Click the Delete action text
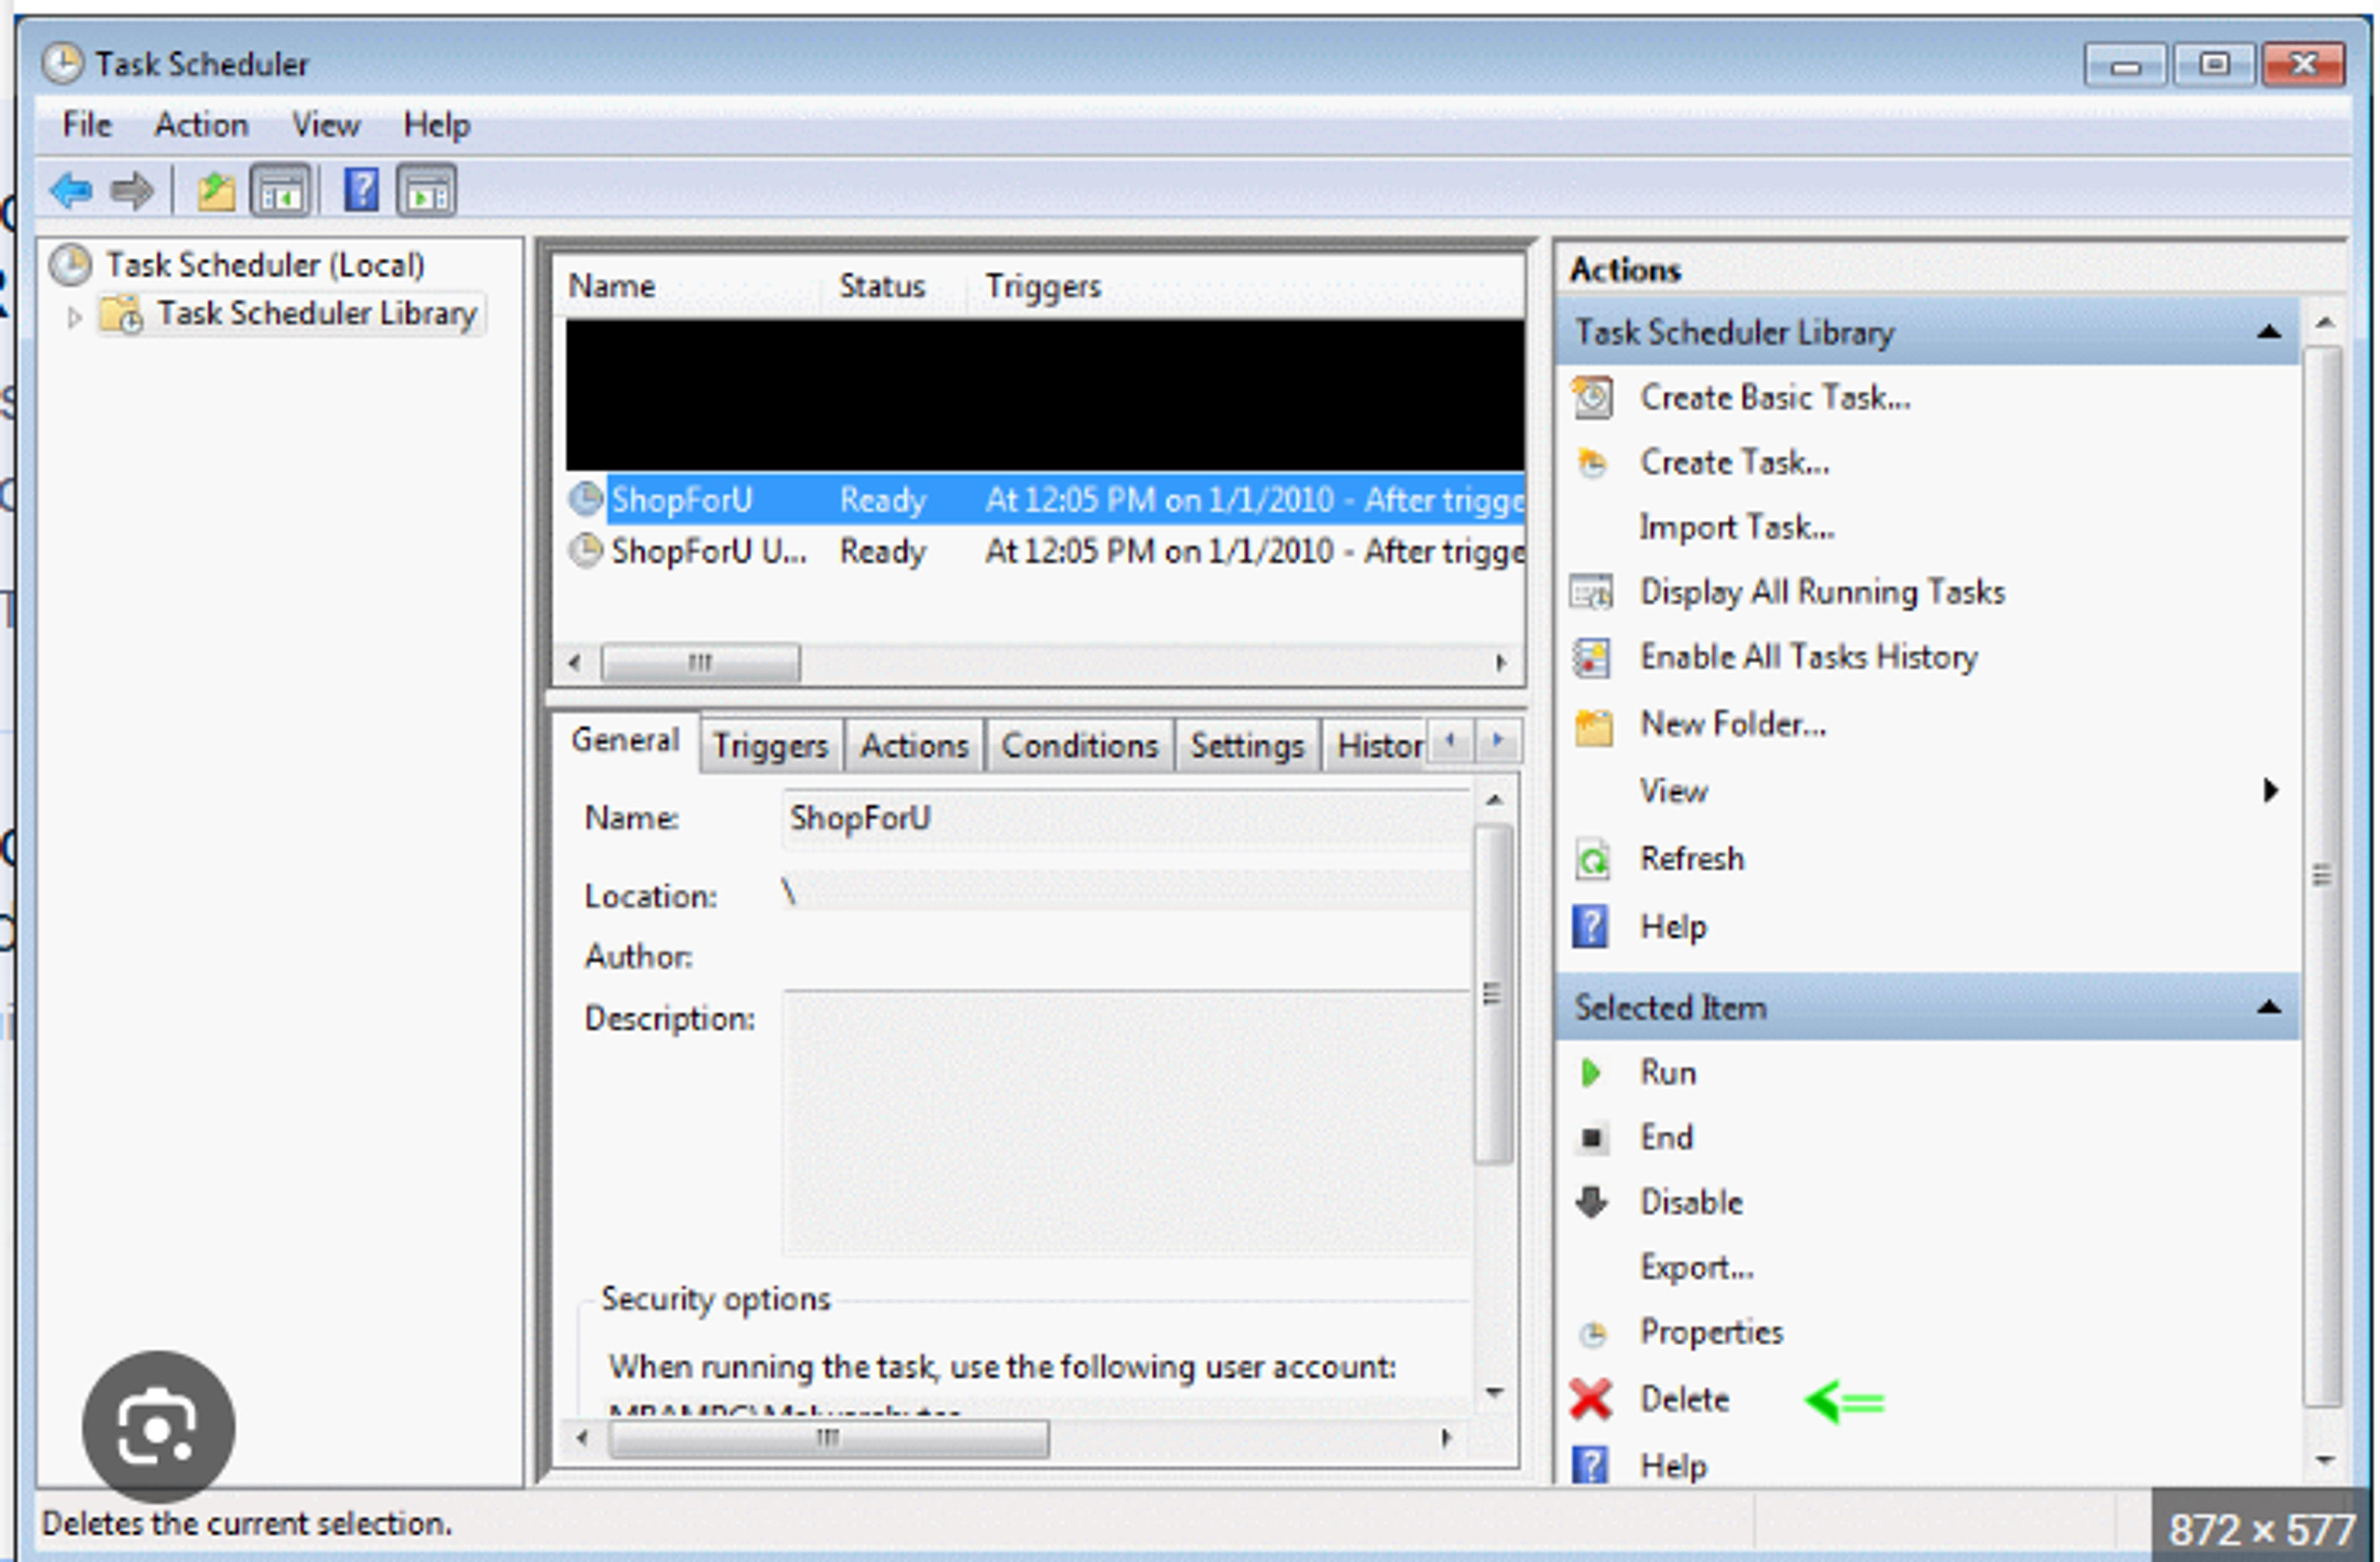The width and height of the screenshot is (2380, 1562). click(x=1685, y=1400)
